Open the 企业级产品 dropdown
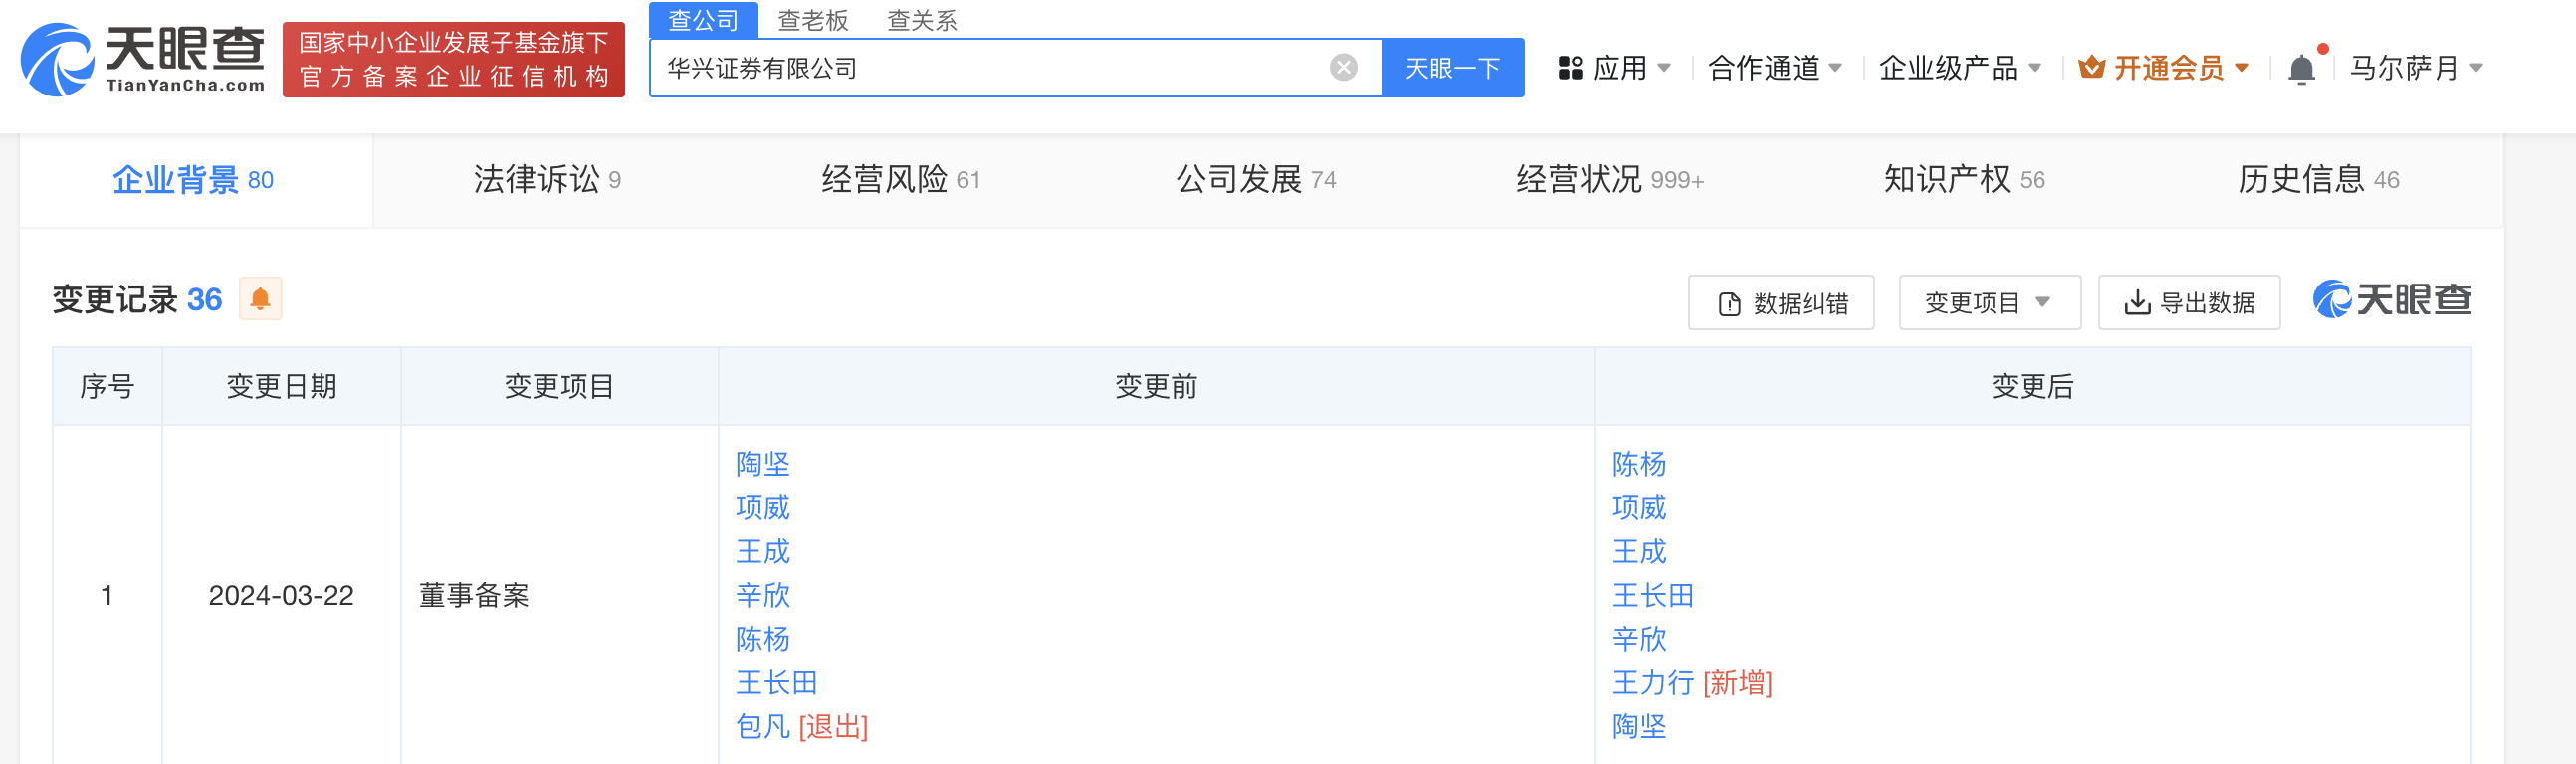 tap(1960, 68)
